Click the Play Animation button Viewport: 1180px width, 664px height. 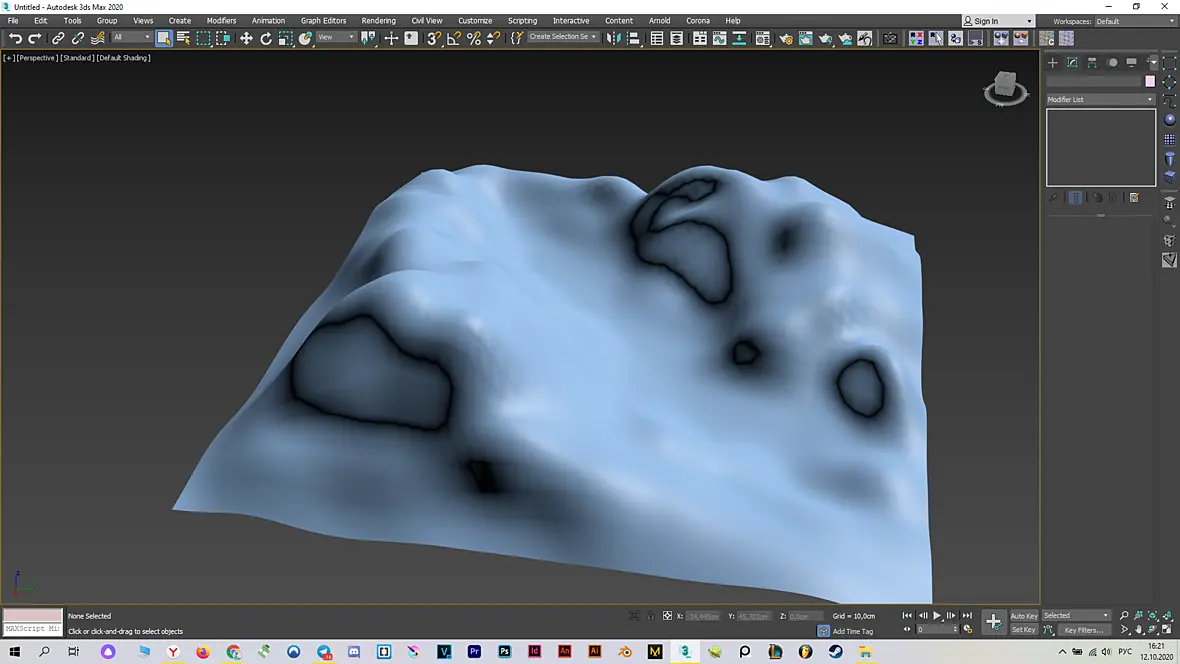pos(937,616)
